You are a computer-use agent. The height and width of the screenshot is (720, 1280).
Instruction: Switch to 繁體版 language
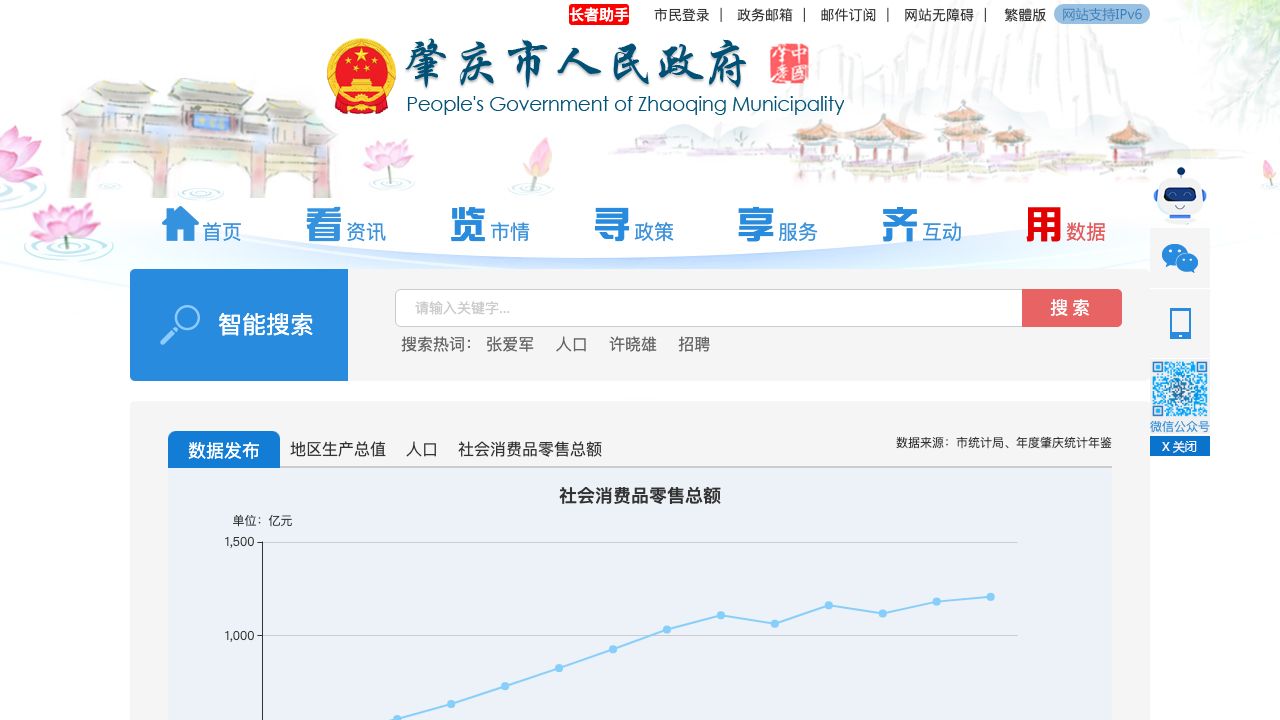[x=1025, y=15]
